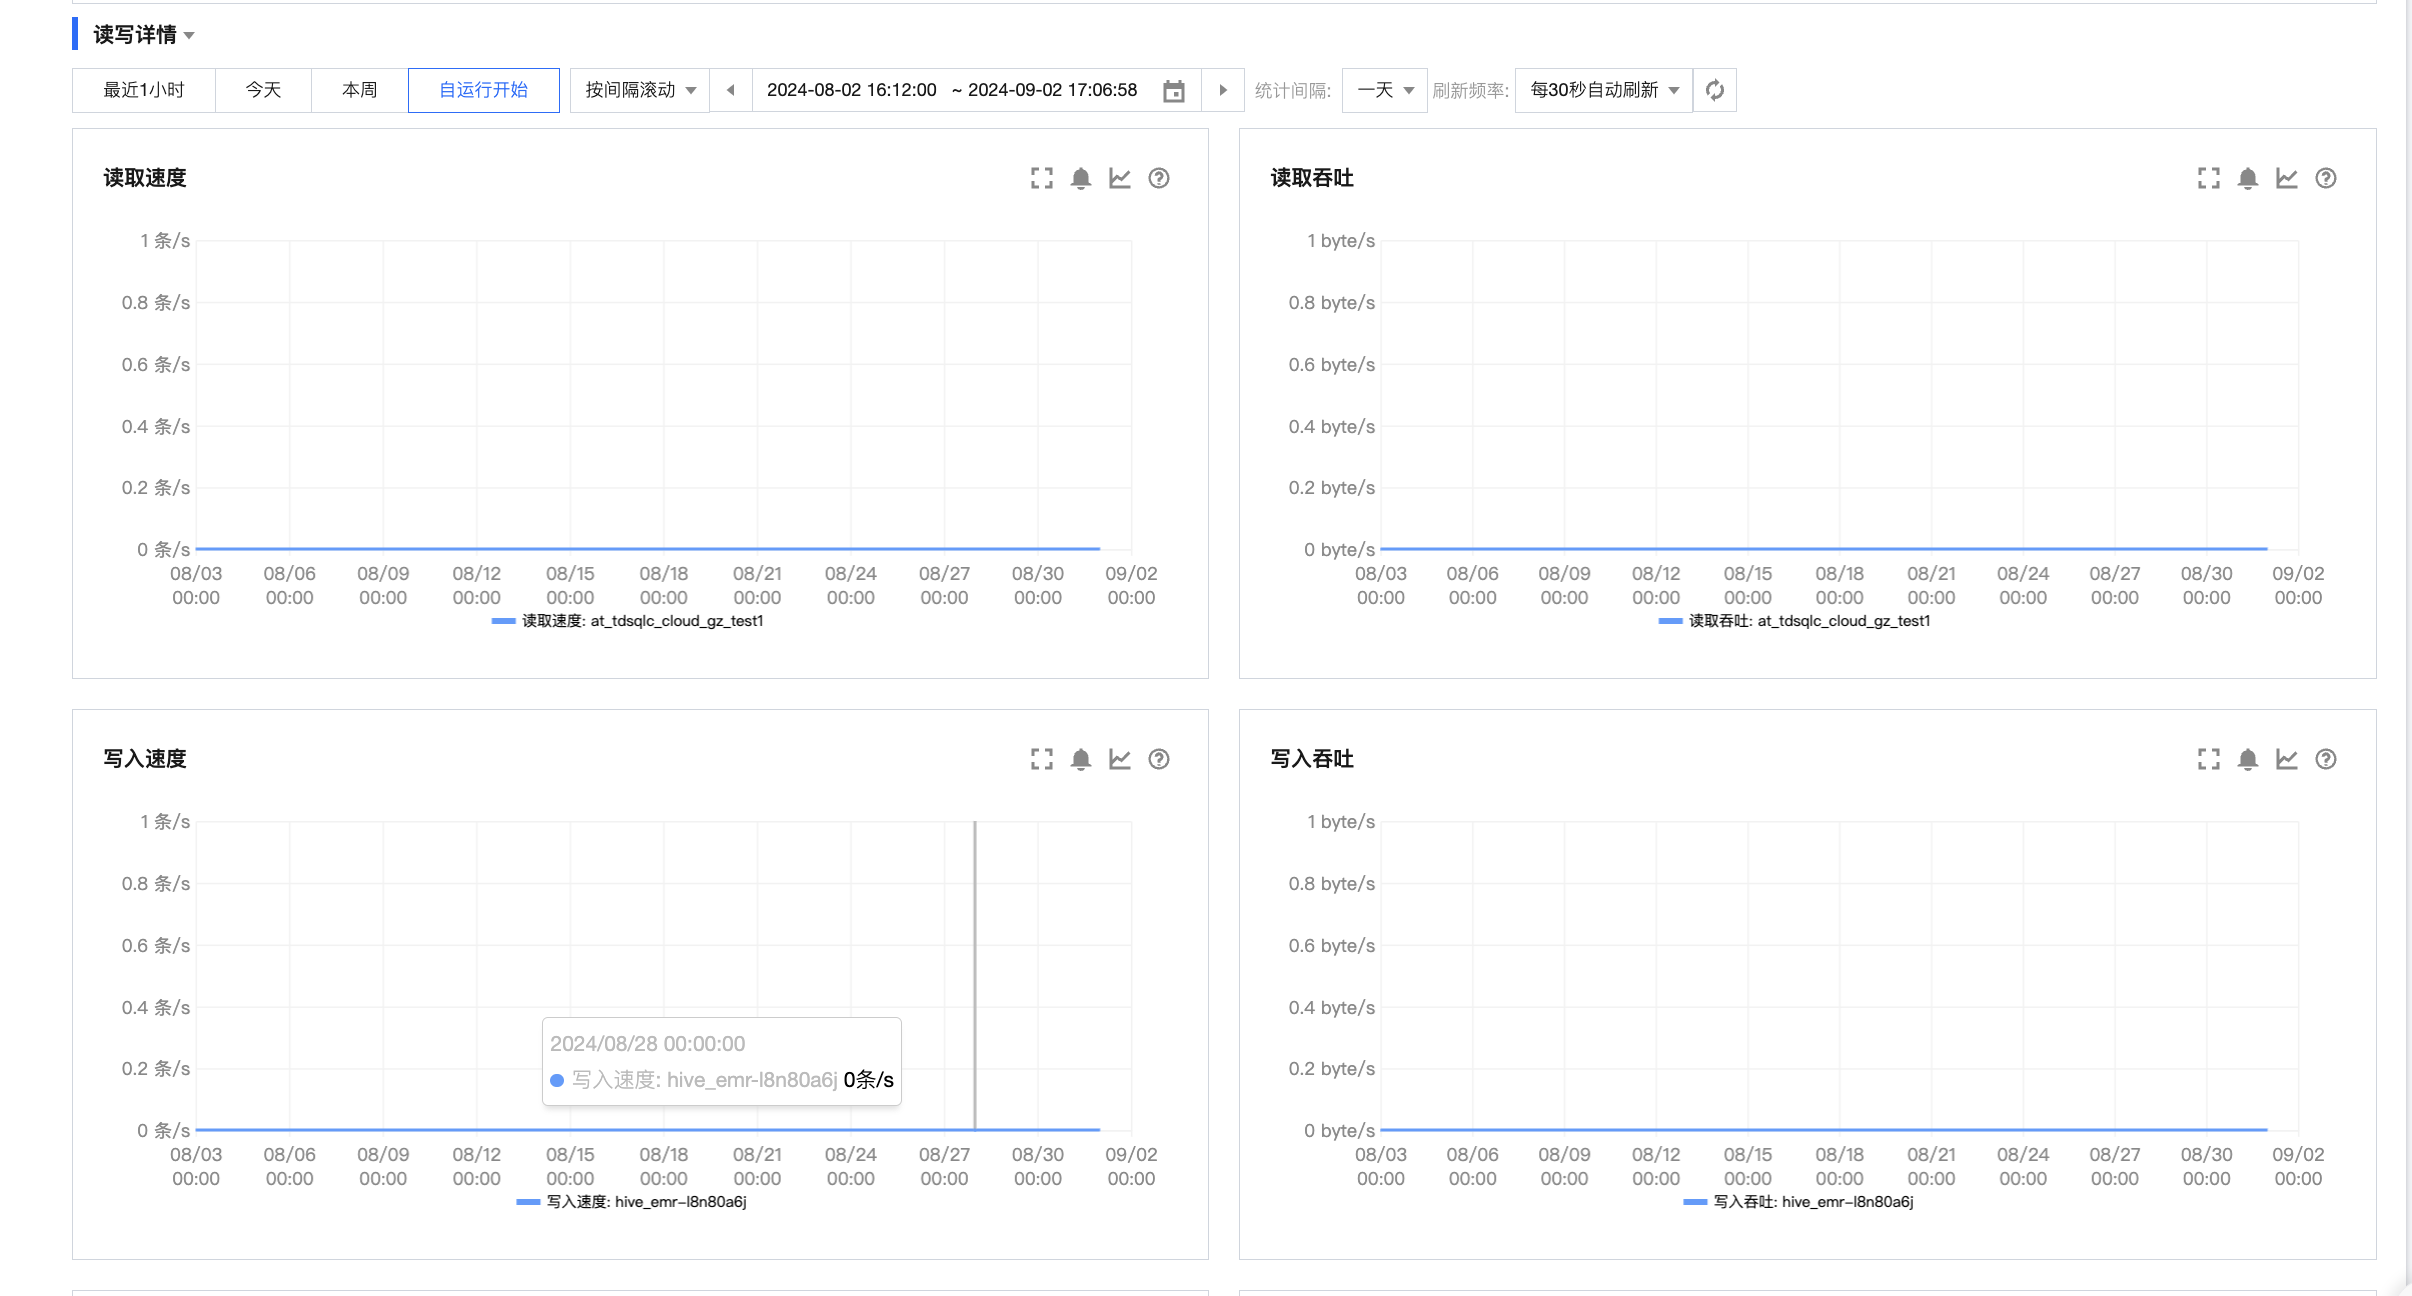
Task: Expand 读取速度 chart to fullscreen
Action: [x=1041, y=178]
